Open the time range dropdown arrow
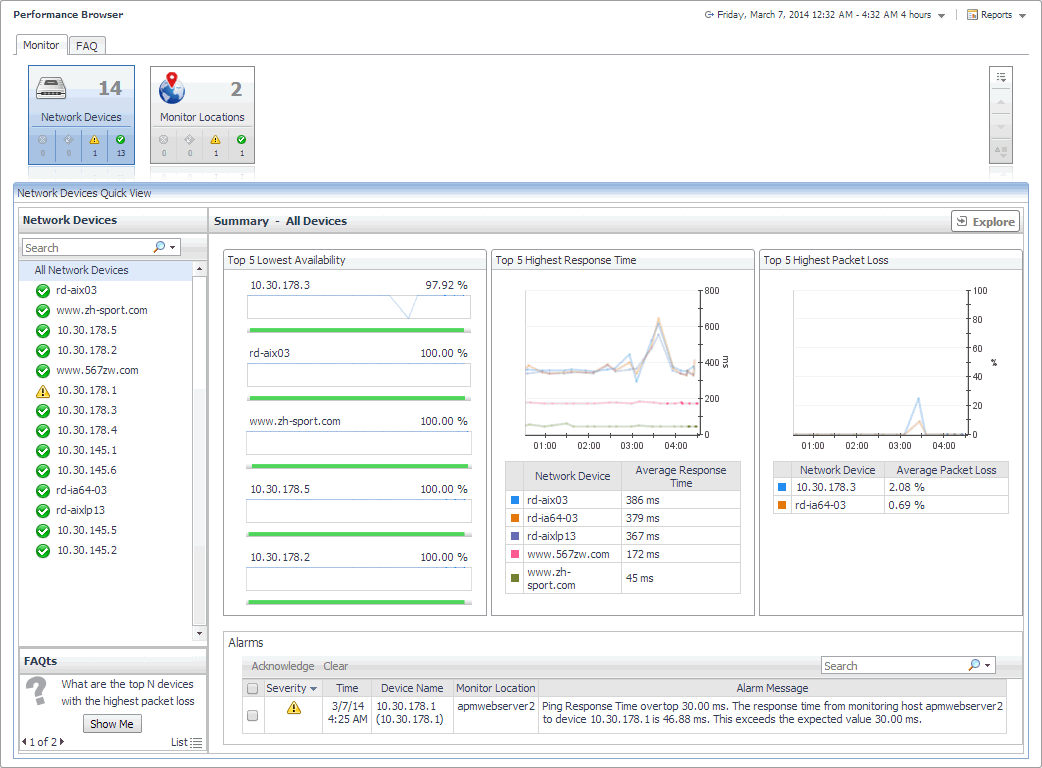The height and width of the screenshot is (768, 1042). (x=942, y=16)
